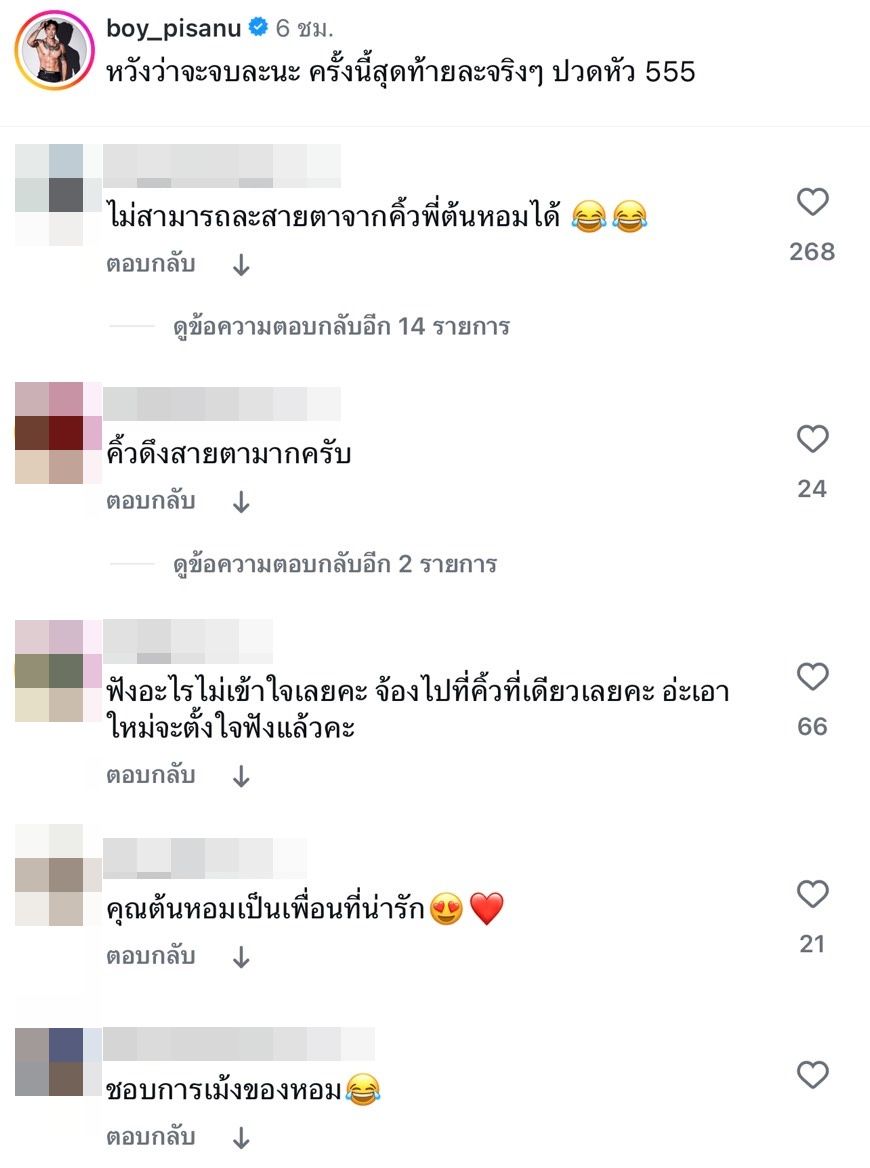Click down arrow under second comment

[x=241, y=502]
